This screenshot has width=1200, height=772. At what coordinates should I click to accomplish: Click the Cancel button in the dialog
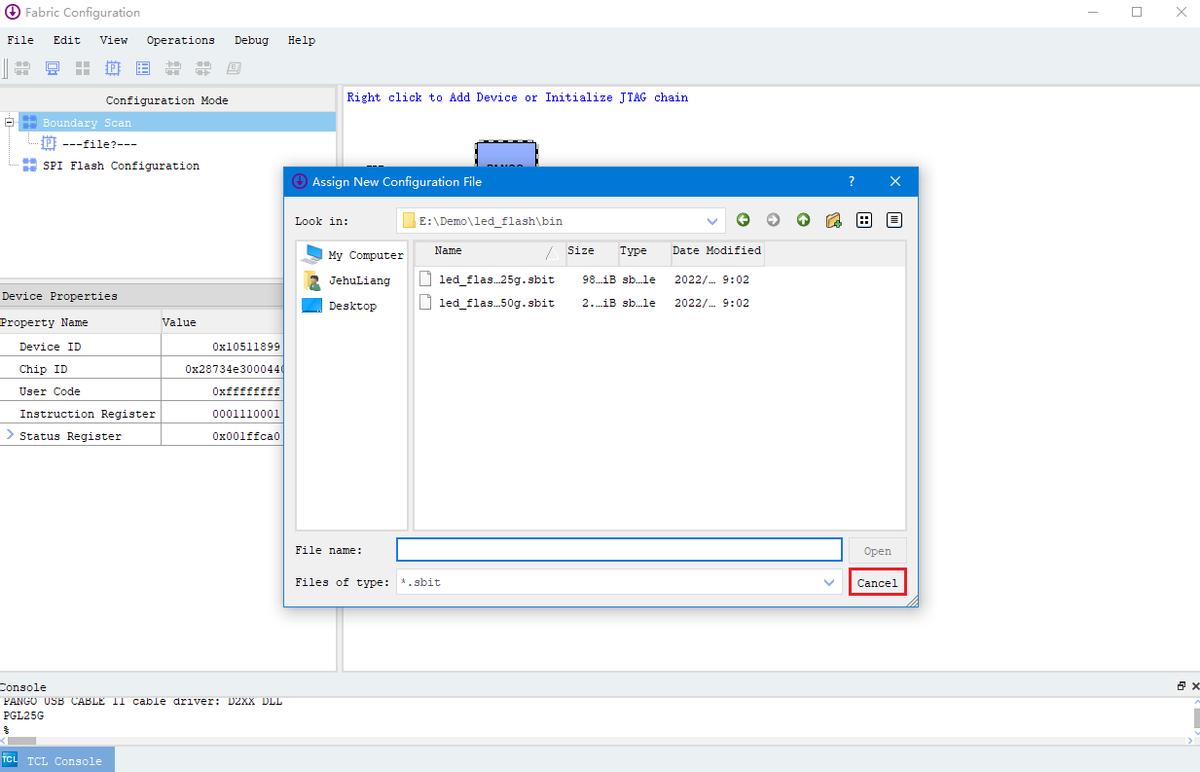tap(877, 582)
